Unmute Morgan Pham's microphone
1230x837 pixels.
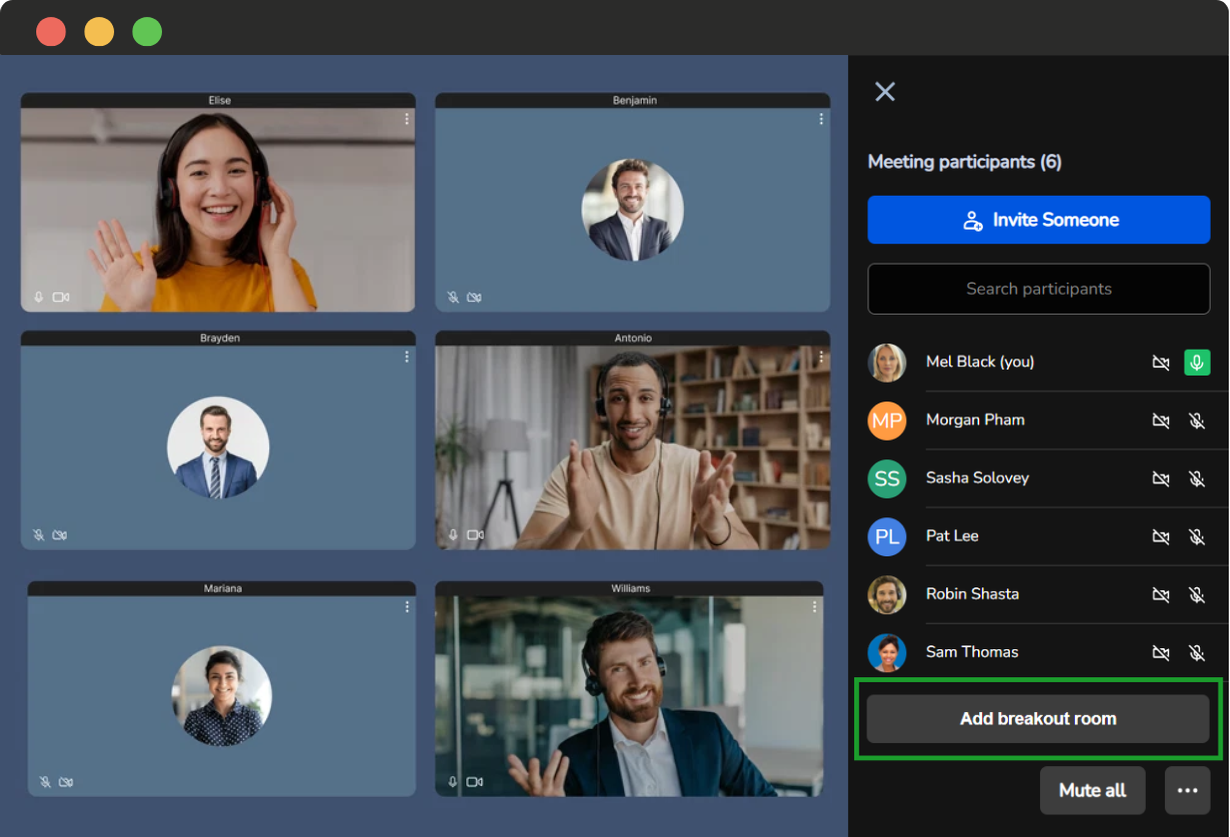tap(1197, 421)
